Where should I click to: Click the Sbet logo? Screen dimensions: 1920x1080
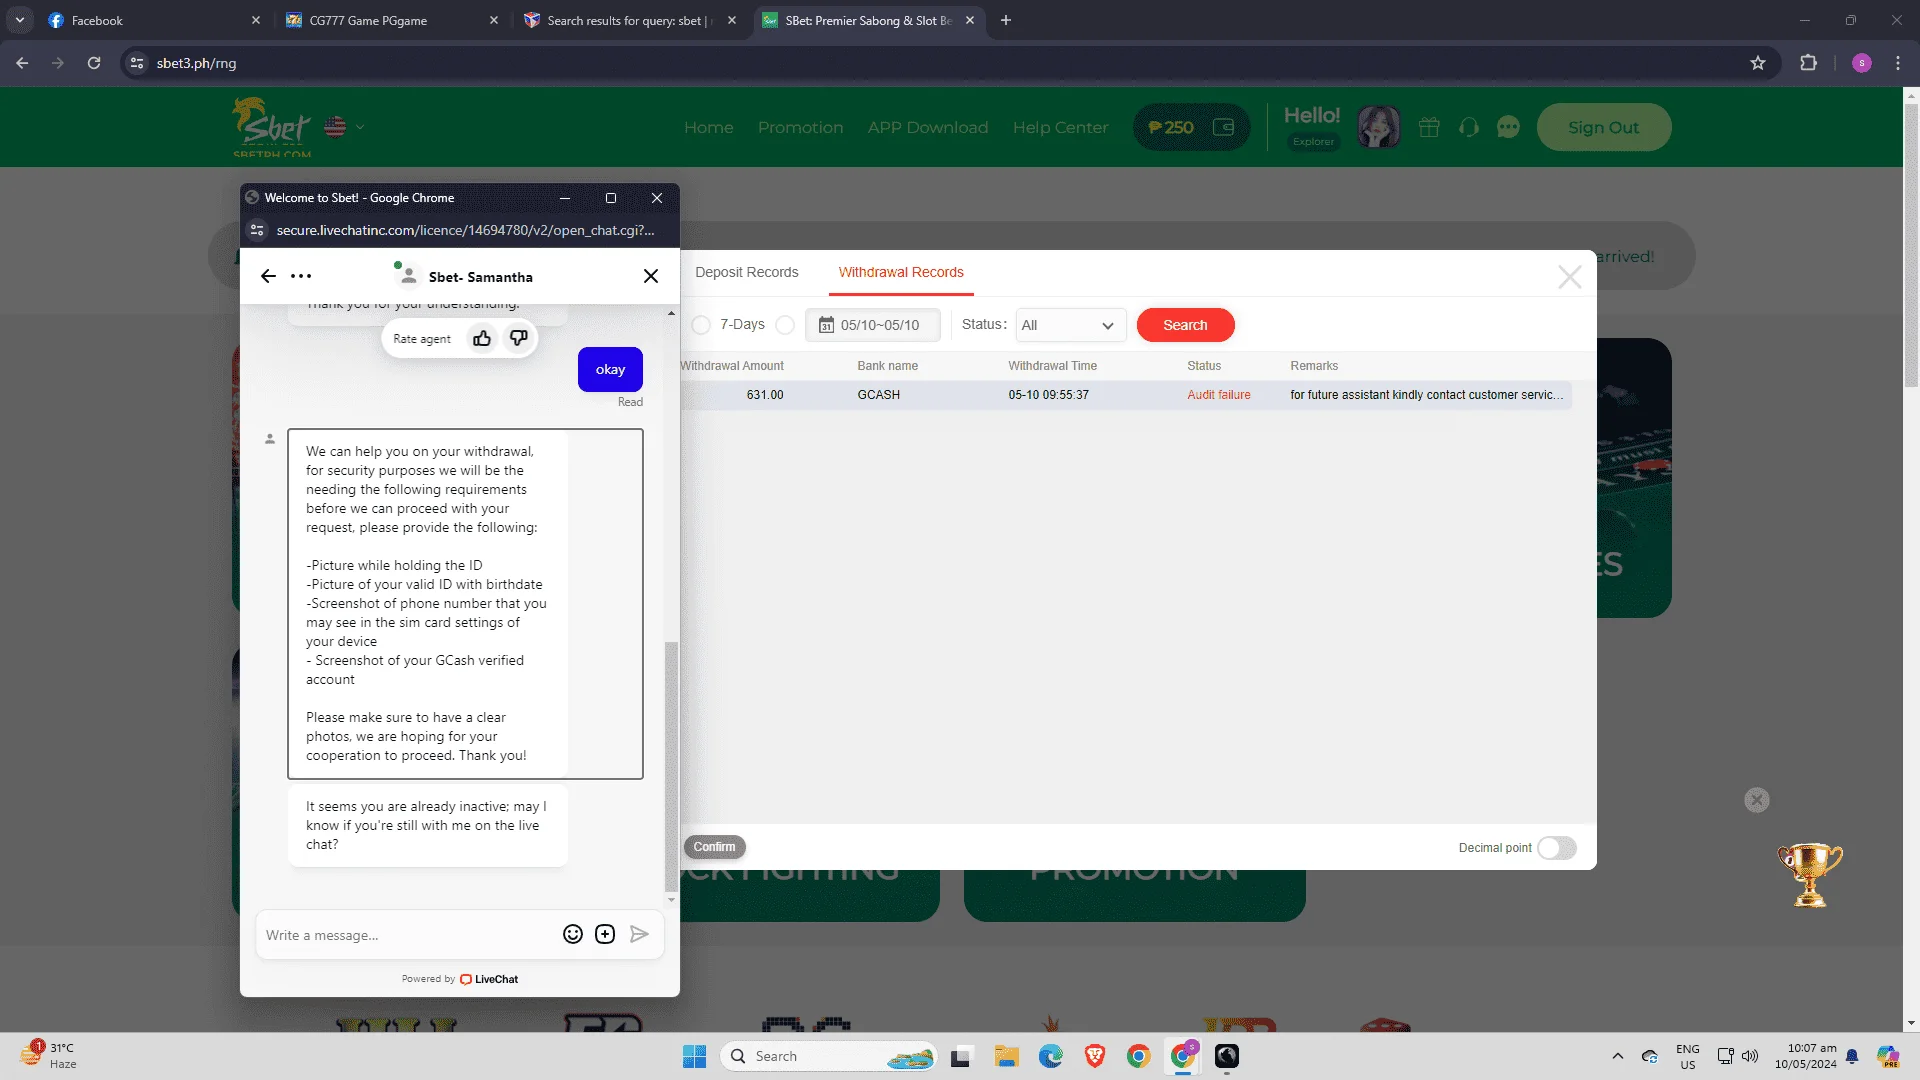[272, 127]
